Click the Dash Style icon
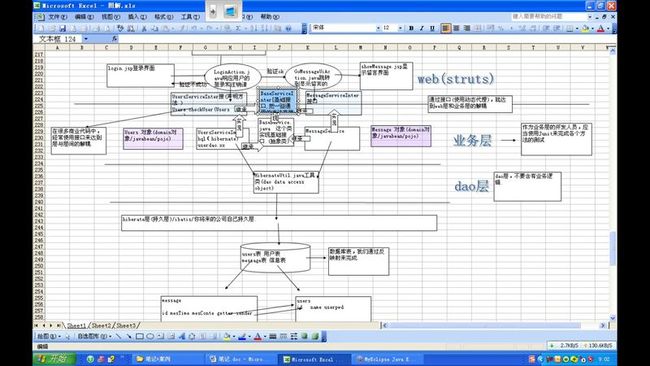Viewport: 650px width, 366px height. (284, 336)
